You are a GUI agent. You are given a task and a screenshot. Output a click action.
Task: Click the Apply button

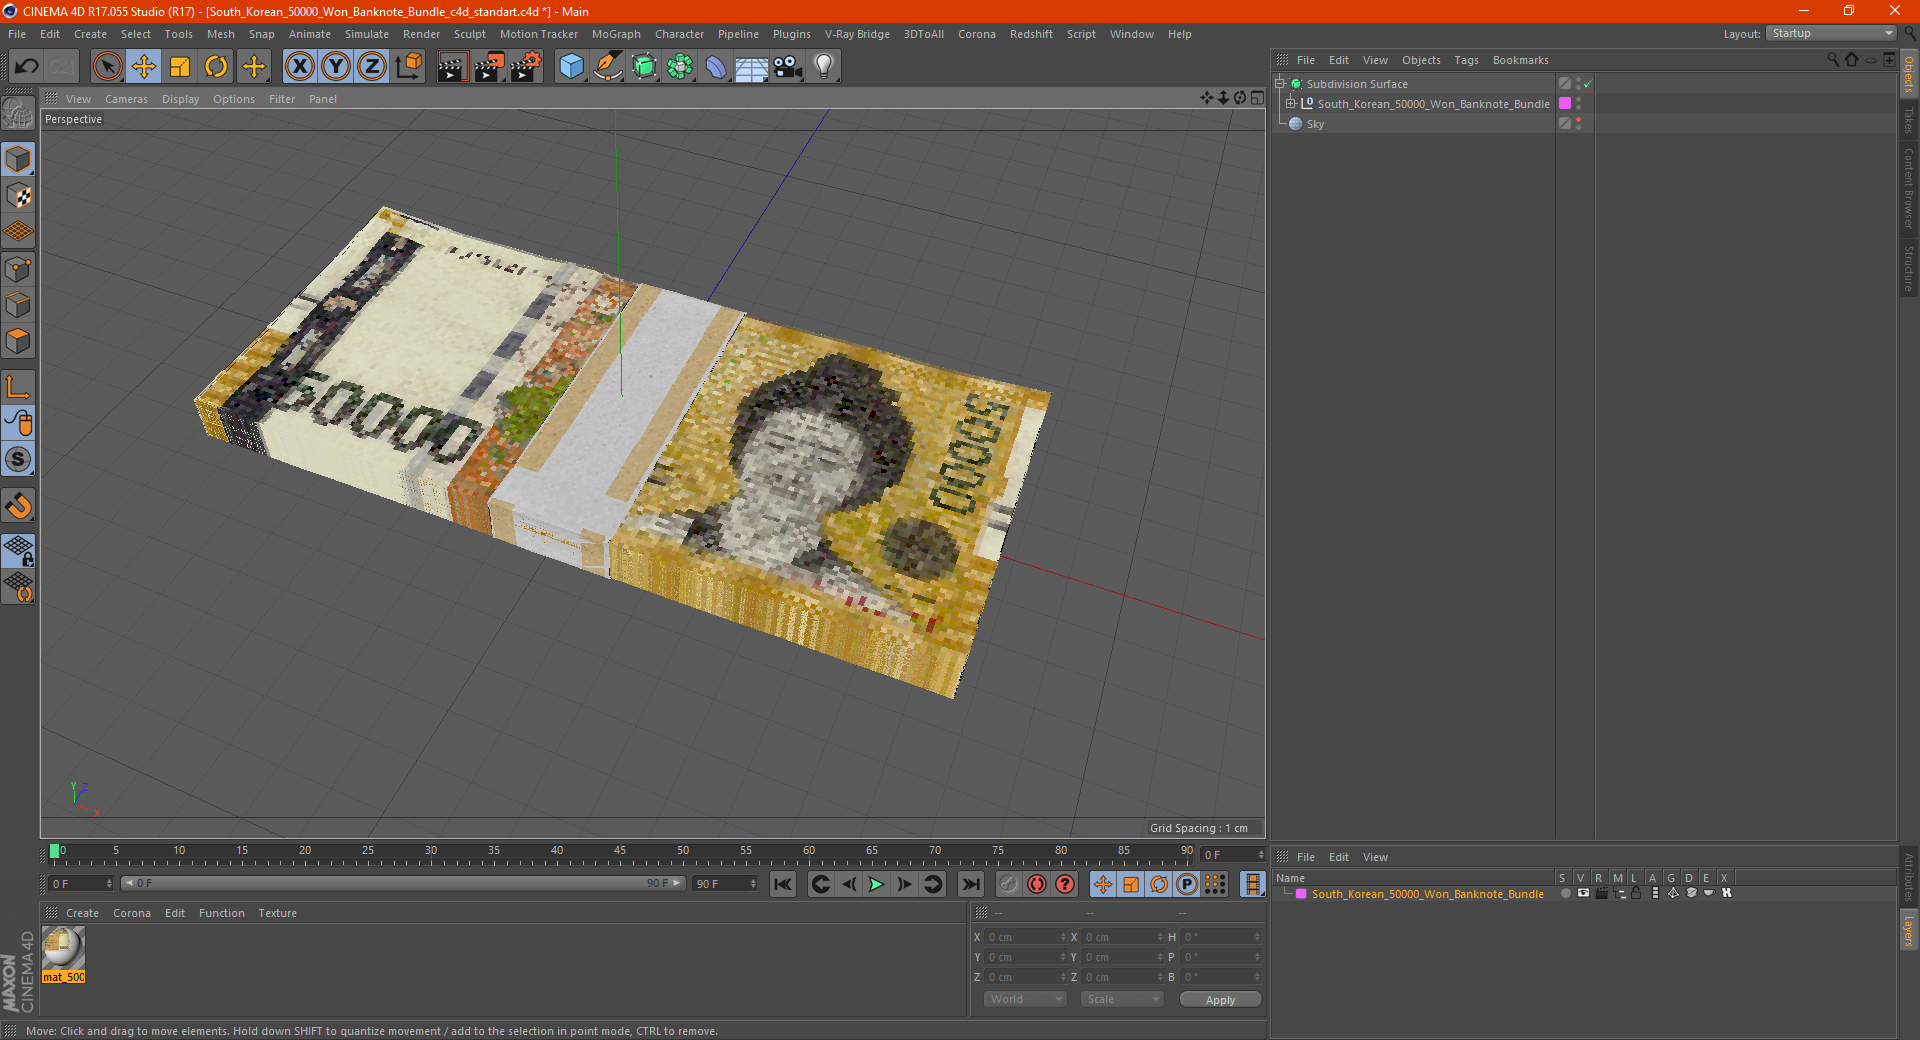coord(1220,1000)
